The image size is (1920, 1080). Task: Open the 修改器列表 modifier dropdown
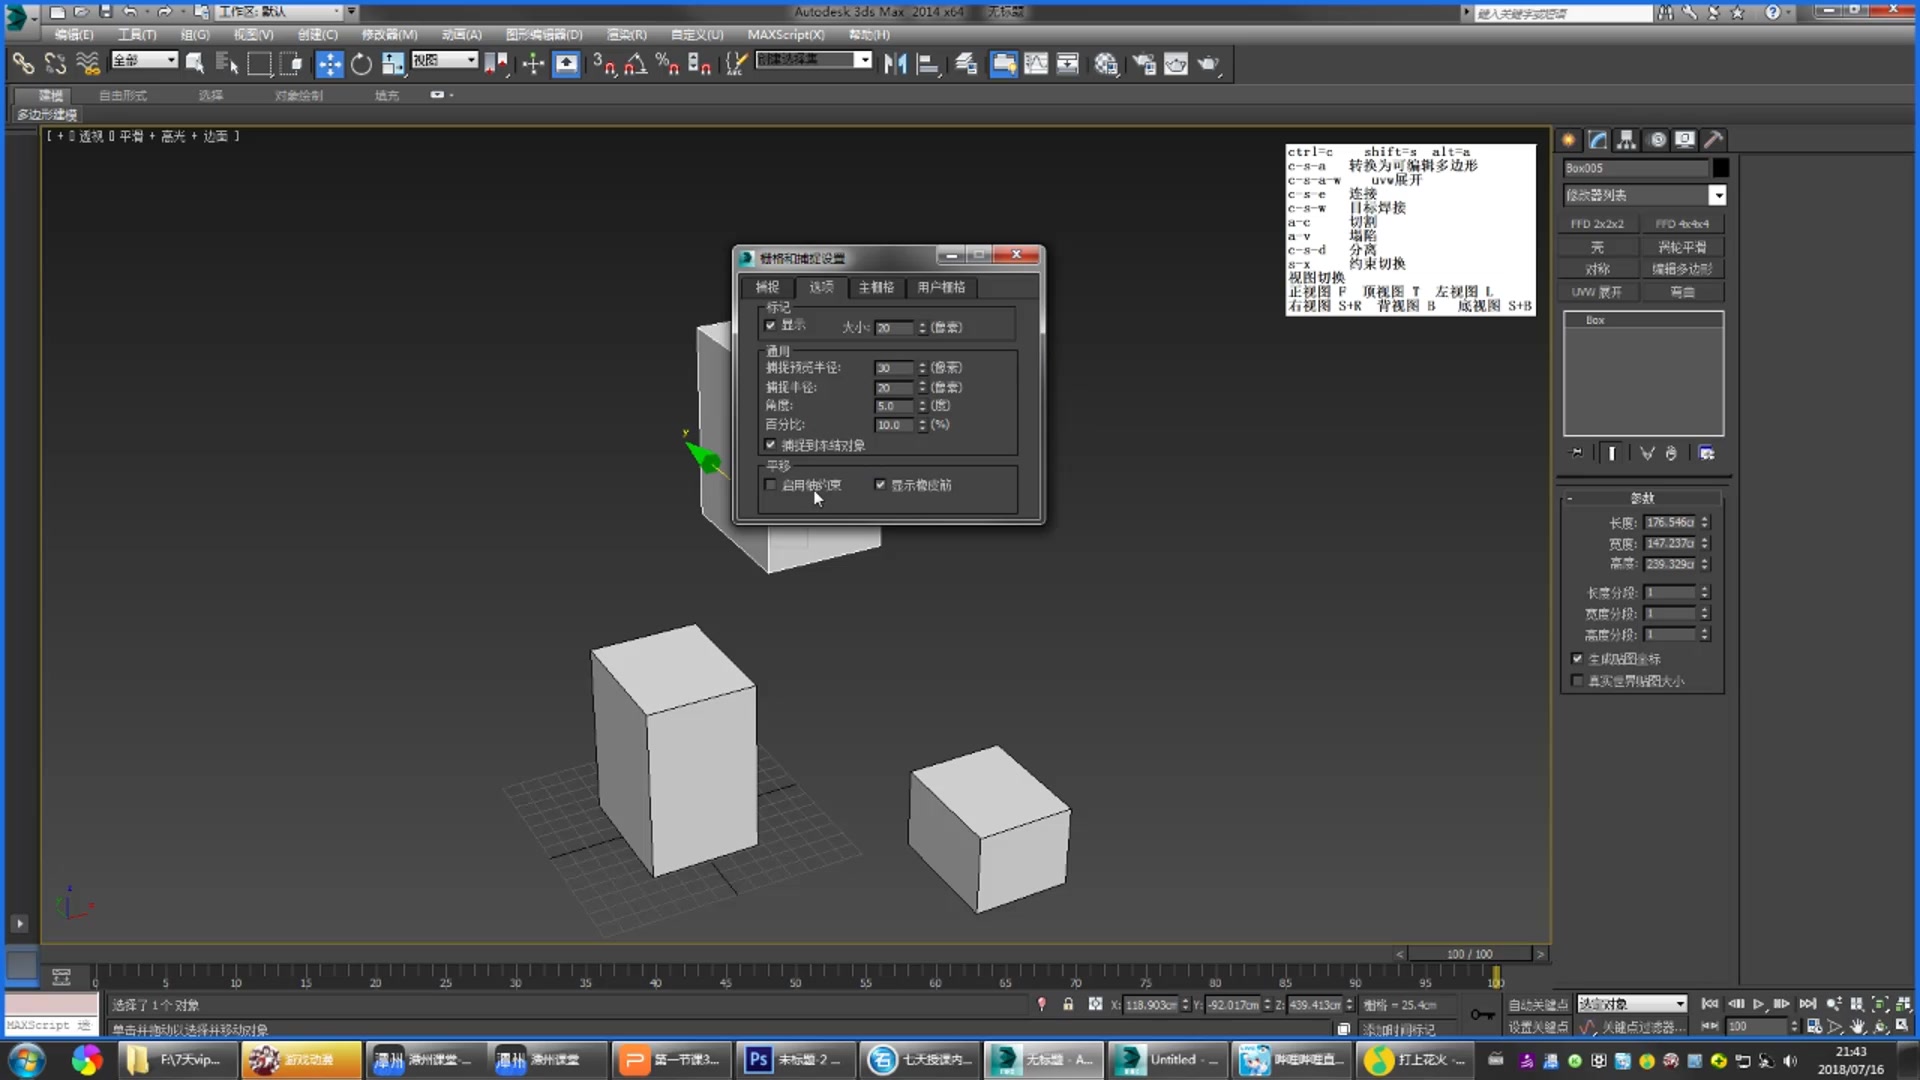(1718, 196)
